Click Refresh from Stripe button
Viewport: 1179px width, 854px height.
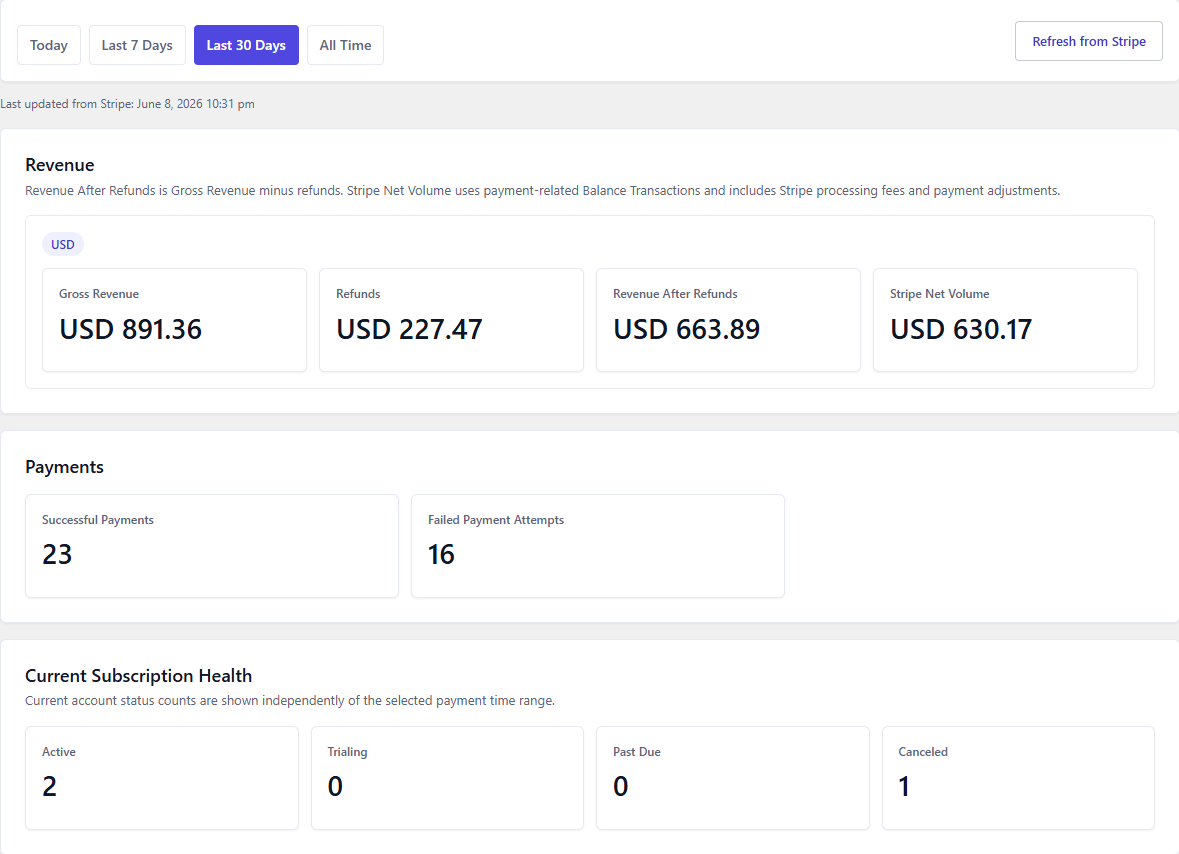[x=1088, y=41]
